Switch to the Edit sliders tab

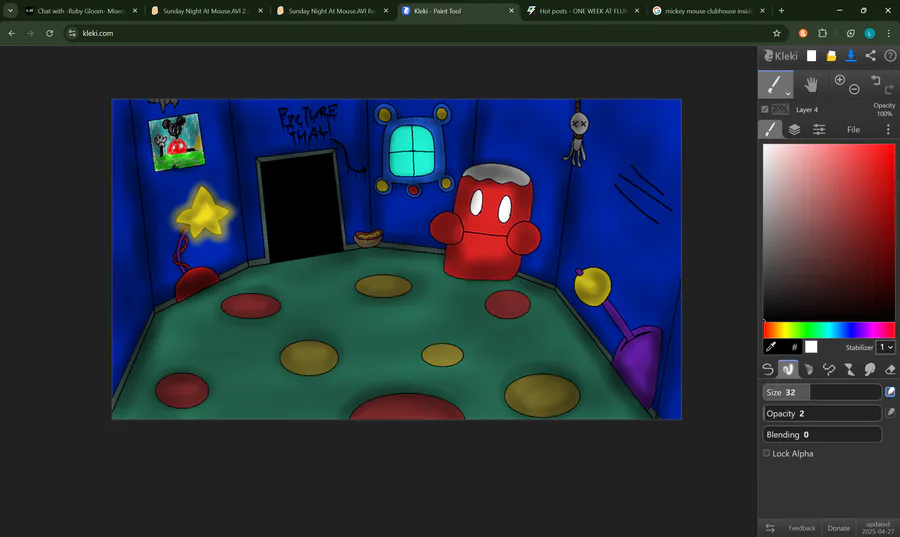819,130
